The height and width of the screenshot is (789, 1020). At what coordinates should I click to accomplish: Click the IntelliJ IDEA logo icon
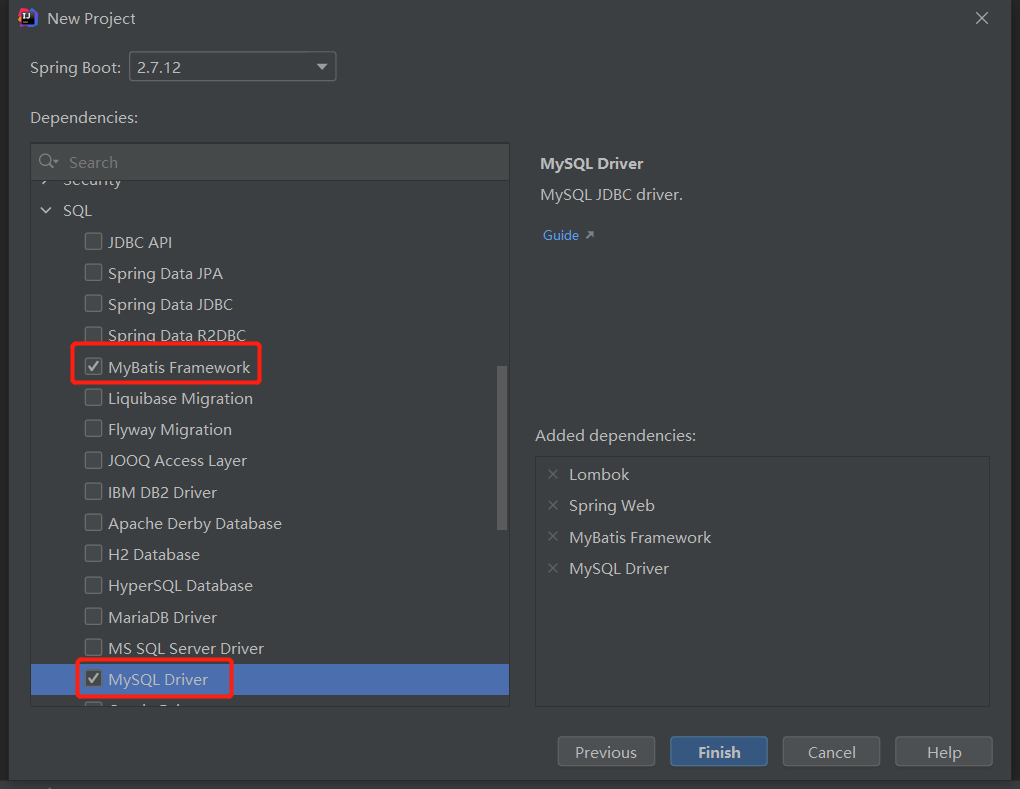(28, 18)
